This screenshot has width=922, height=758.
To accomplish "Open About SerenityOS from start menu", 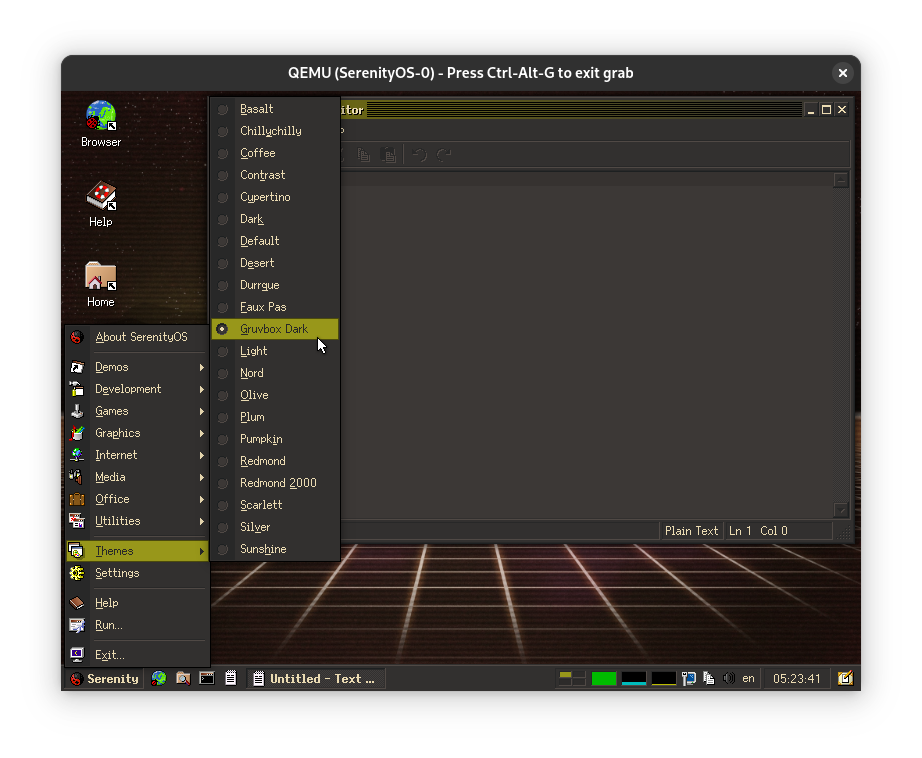I will pyautogui.click(x=137, y=338).
